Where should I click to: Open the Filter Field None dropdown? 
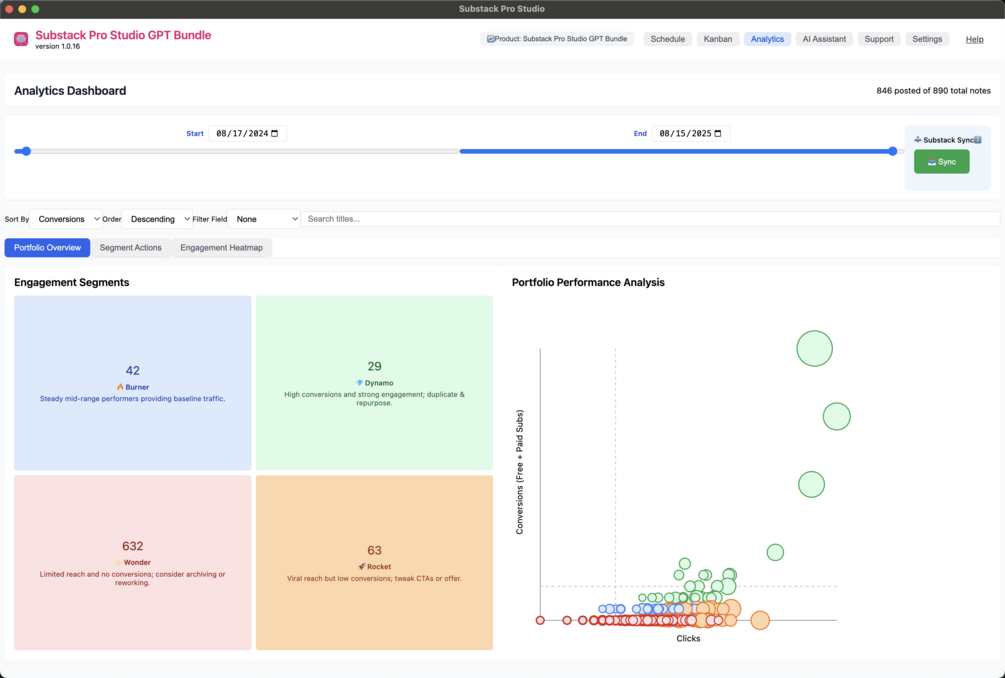pos(263,219)
